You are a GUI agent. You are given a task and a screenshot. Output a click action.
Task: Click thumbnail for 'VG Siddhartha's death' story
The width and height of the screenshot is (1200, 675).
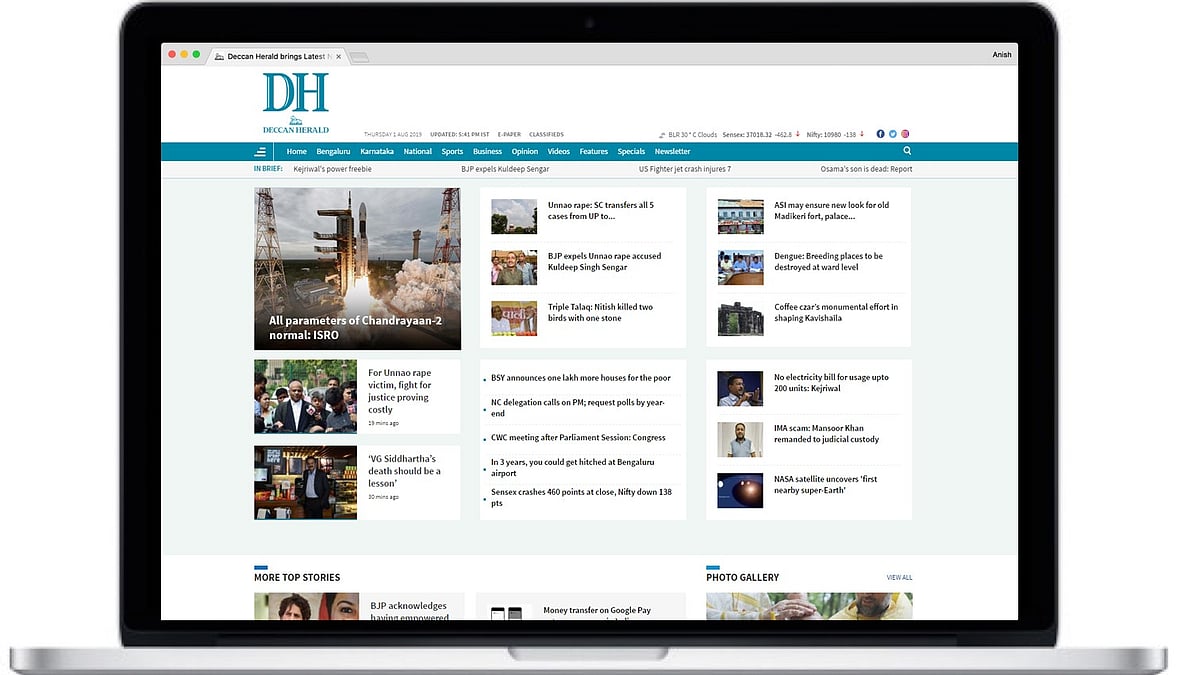[x=305, y=483]
